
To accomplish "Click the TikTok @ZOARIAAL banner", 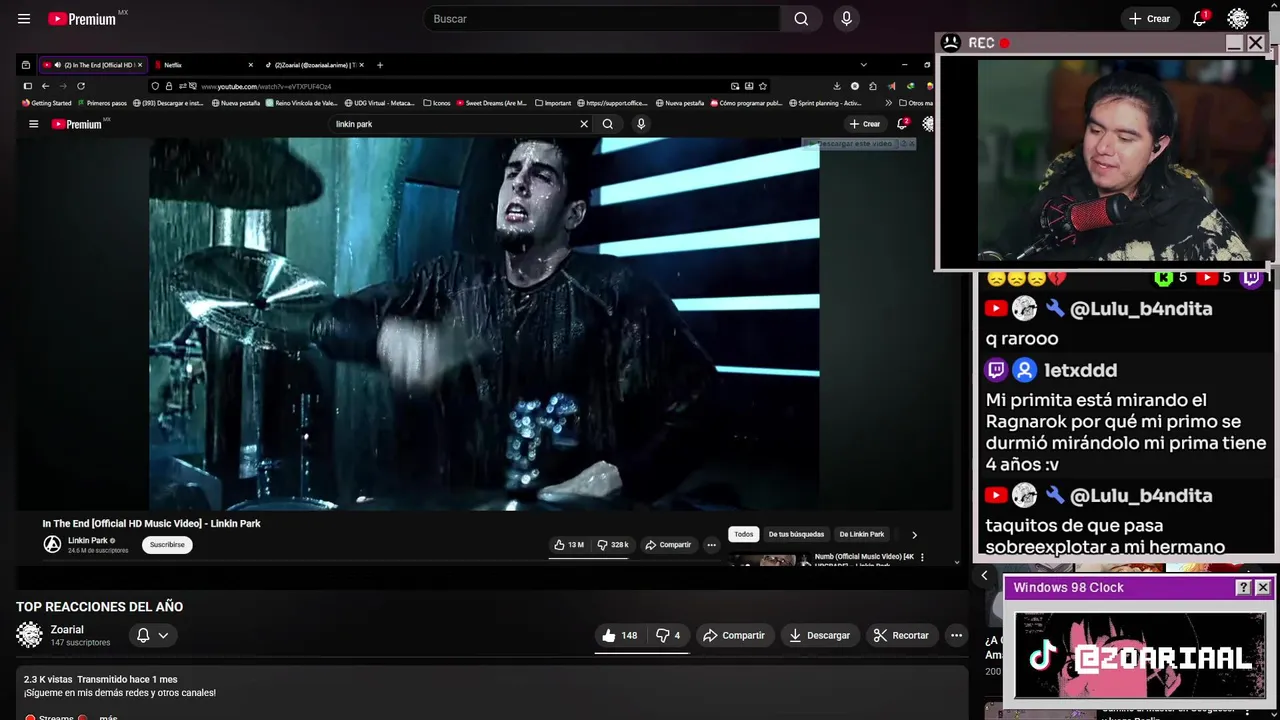I will coord(1140,656).
